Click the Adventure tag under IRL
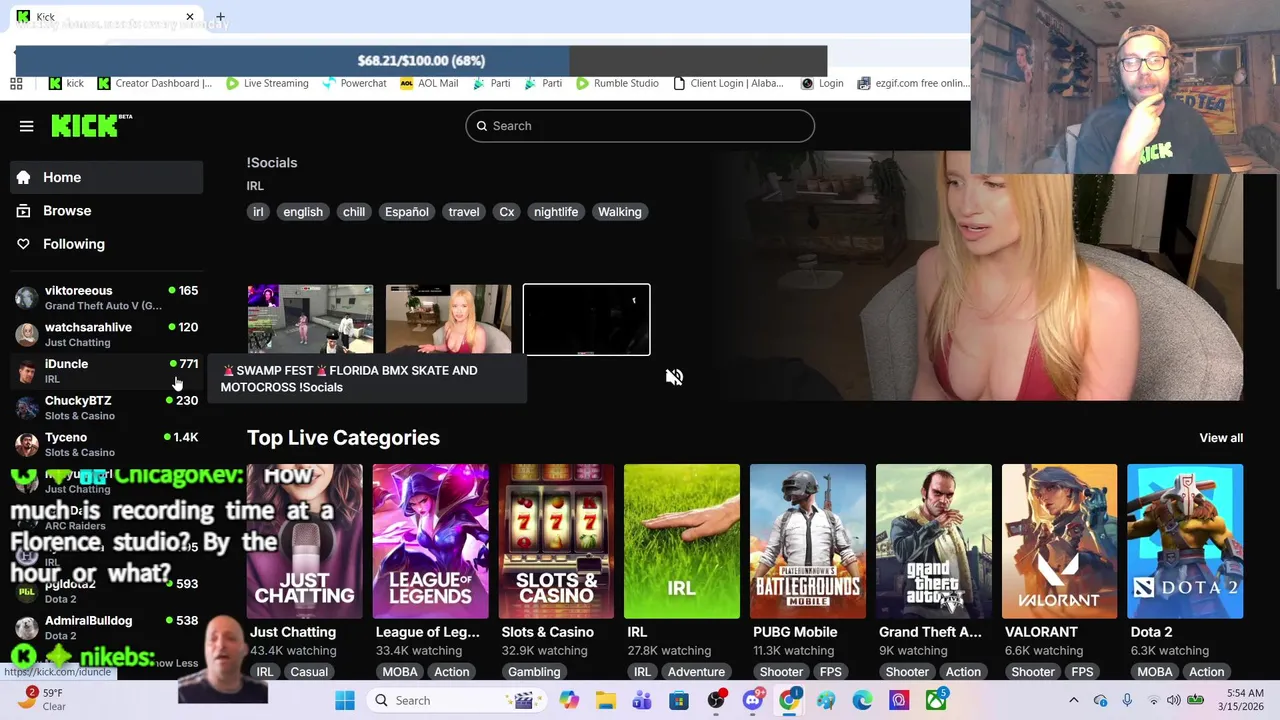This screenshot has width=1280, height=720. (x=696, y=672)
